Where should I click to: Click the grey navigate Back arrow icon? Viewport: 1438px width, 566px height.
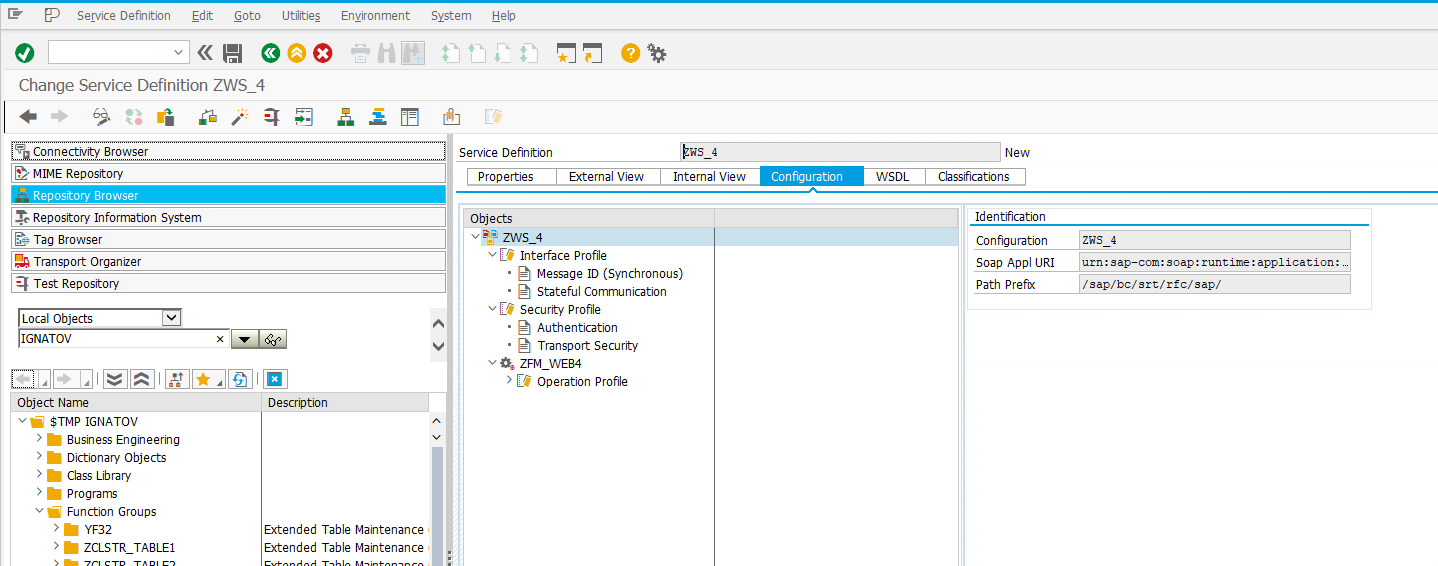tap(29, 117)
